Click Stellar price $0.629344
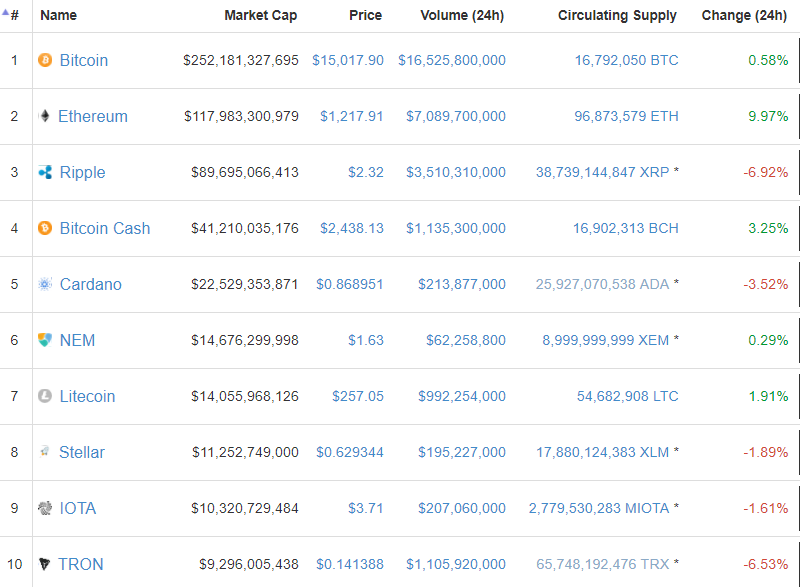The image size is (800, 587). coord(349,452)
